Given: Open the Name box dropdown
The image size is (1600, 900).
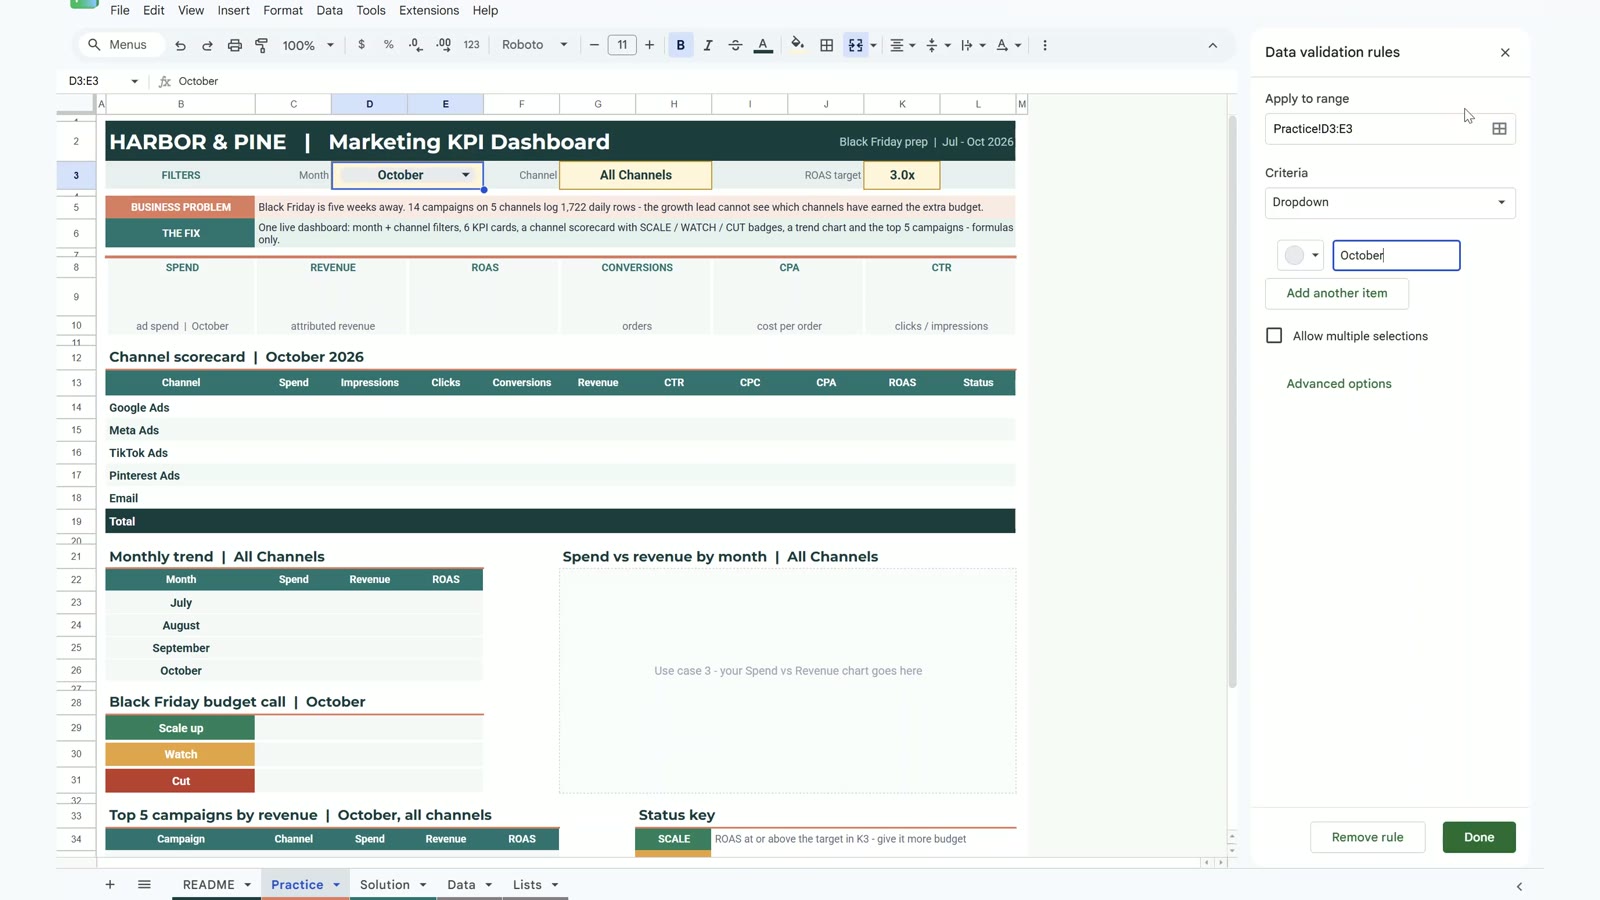Looking at the screenshot, I should coord(134,81).
